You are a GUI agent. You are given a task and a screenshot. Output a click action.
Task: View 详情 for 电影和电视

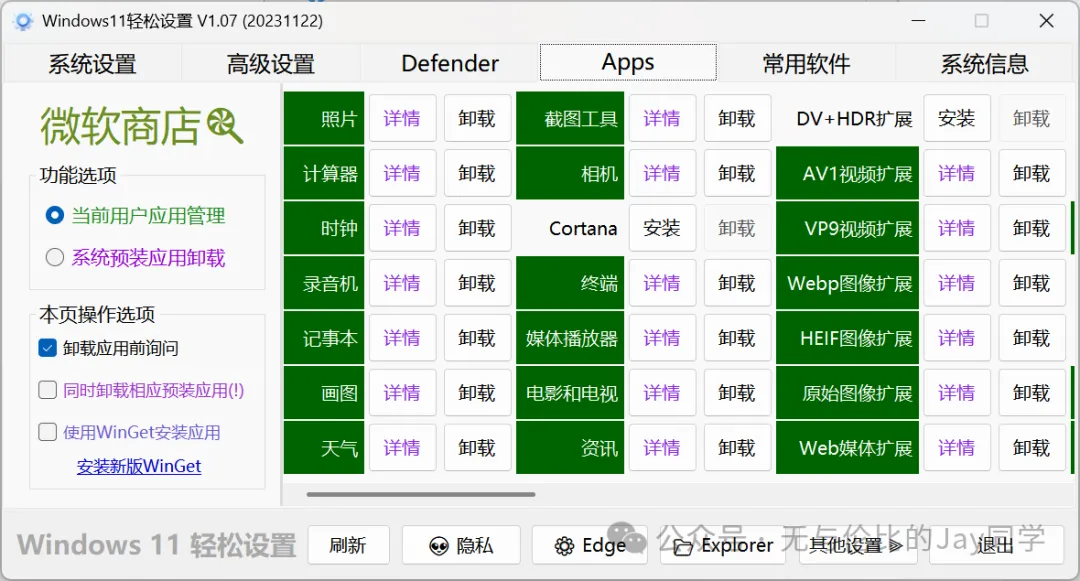tap(662, 393)
